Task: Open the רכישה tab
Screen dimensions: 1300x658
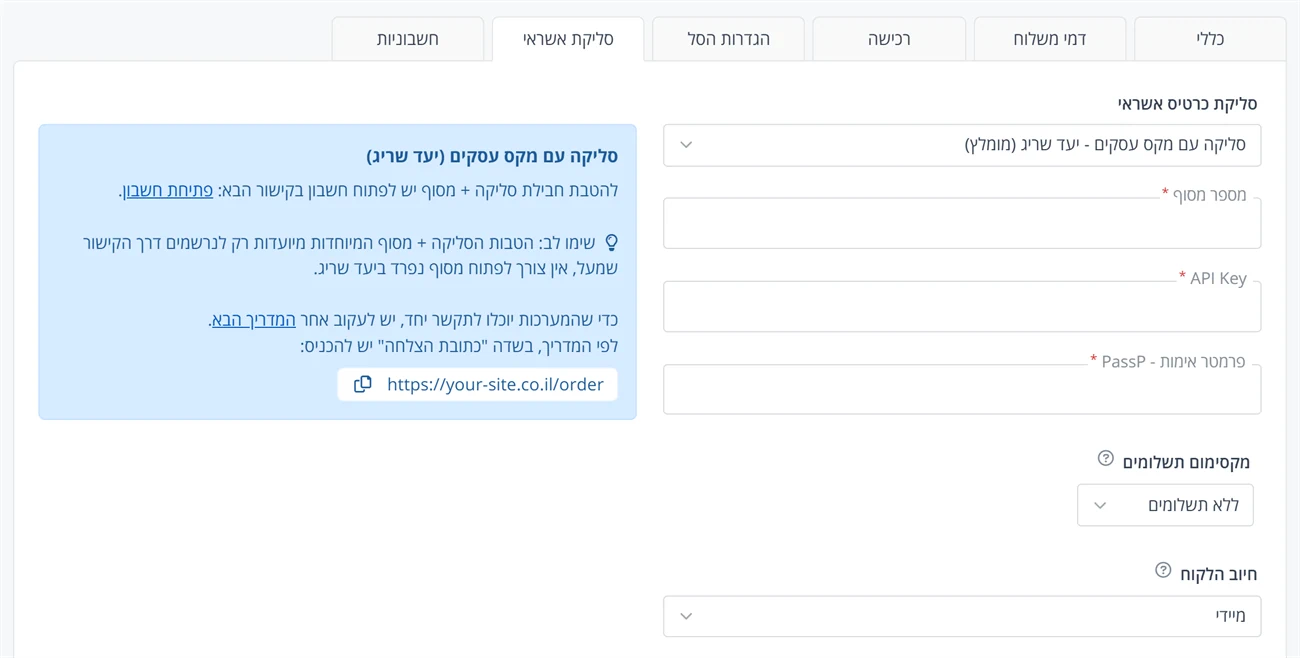Action: point(889,39)
